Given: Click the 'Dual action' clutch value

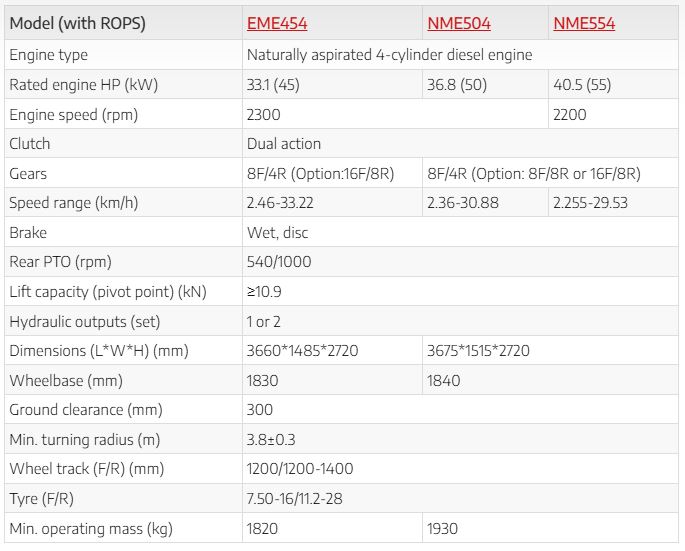Looking at the screenshot, I should point(284,144).
